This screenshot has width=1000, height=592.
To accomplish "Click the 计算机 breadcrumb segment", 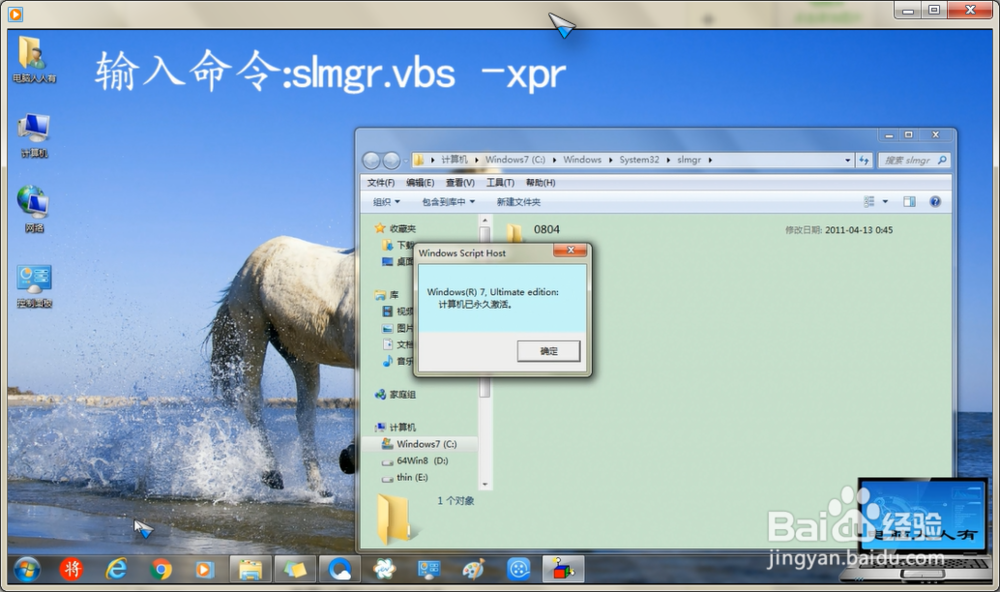I will [x=454, y=159].
